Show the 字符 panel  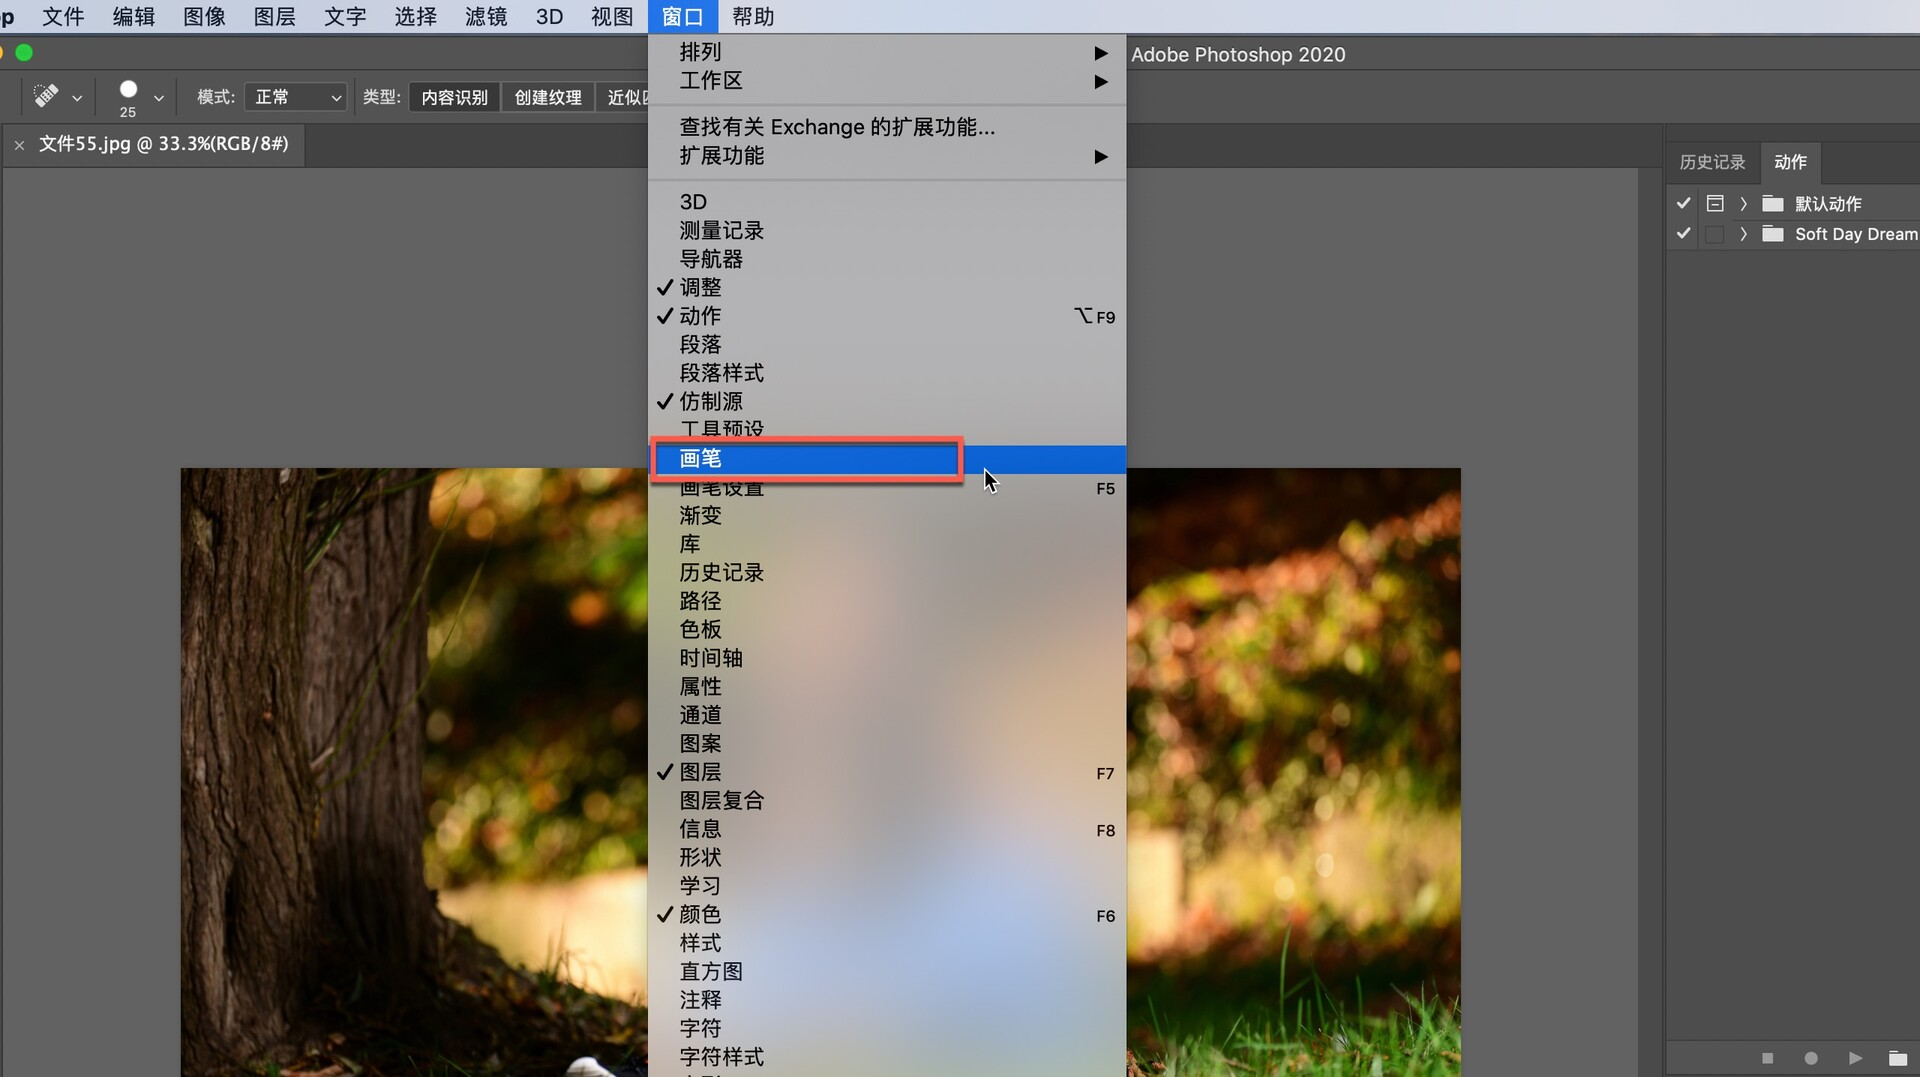(x=887, y=1029)
